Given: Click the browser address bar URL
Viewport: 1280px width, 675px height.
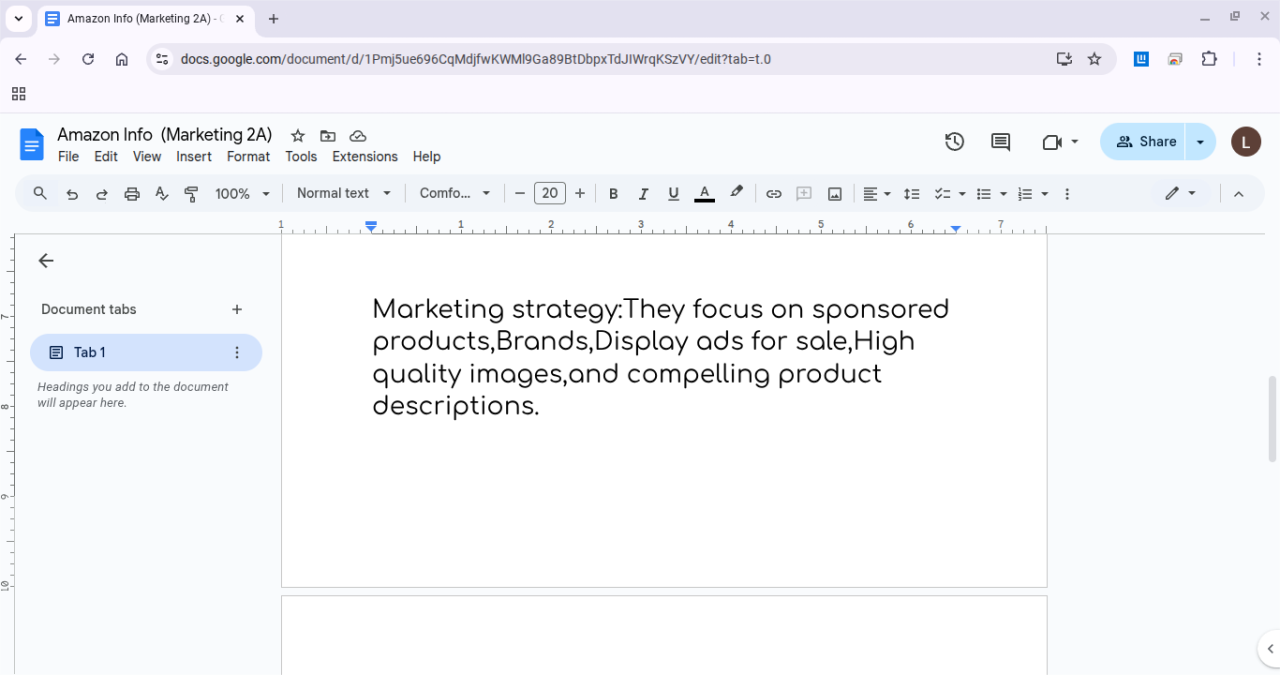Looking at the screenshot, I should (476, 59).
